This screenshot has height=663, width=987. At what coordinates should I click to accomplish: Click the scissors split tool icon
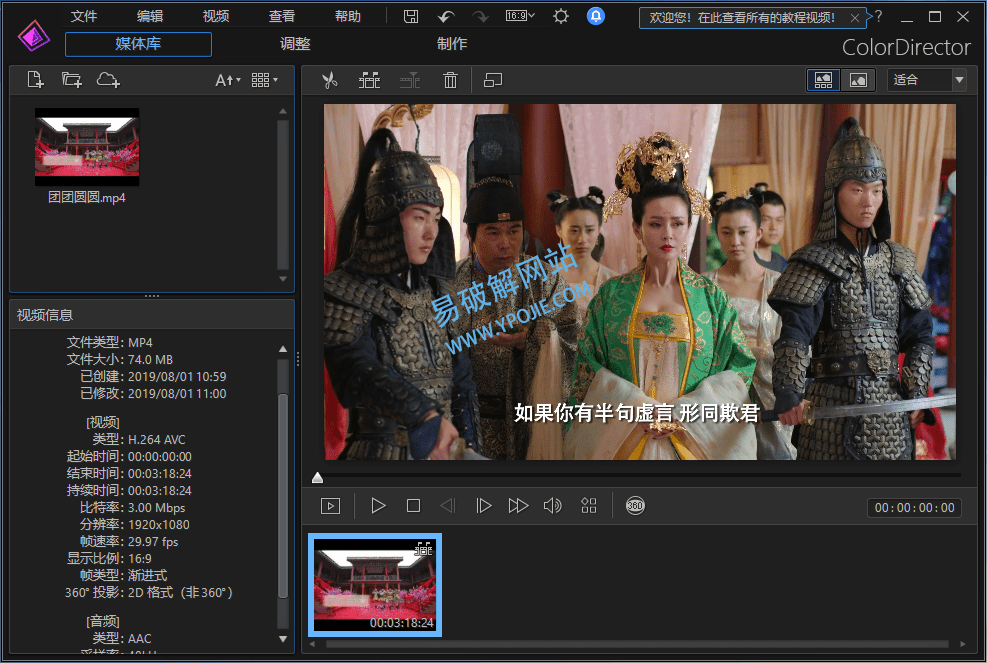point(329,80)
